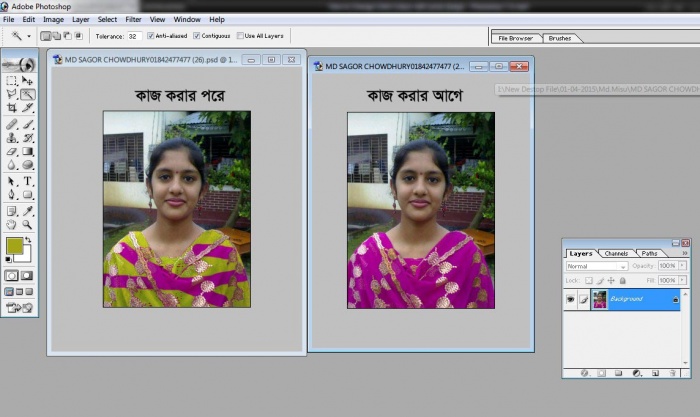Select the Hand tool
This screenshot has width=700, height=417.
click(x=12, y=225)
